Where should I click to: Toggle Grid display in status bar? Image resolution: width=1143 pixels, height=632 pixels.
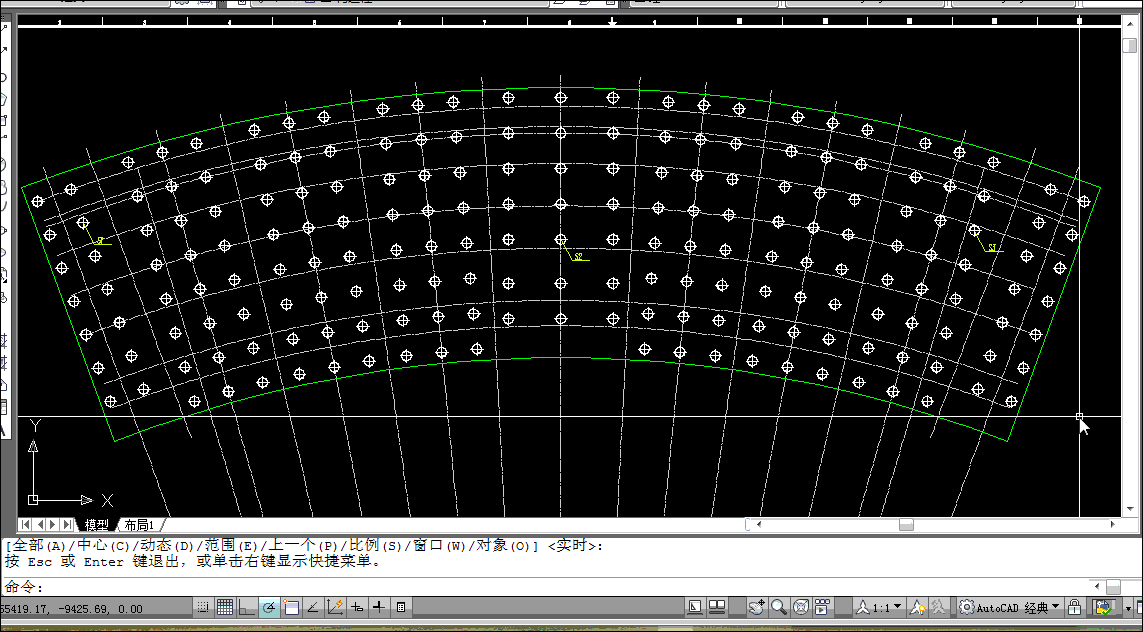(225, 607)
